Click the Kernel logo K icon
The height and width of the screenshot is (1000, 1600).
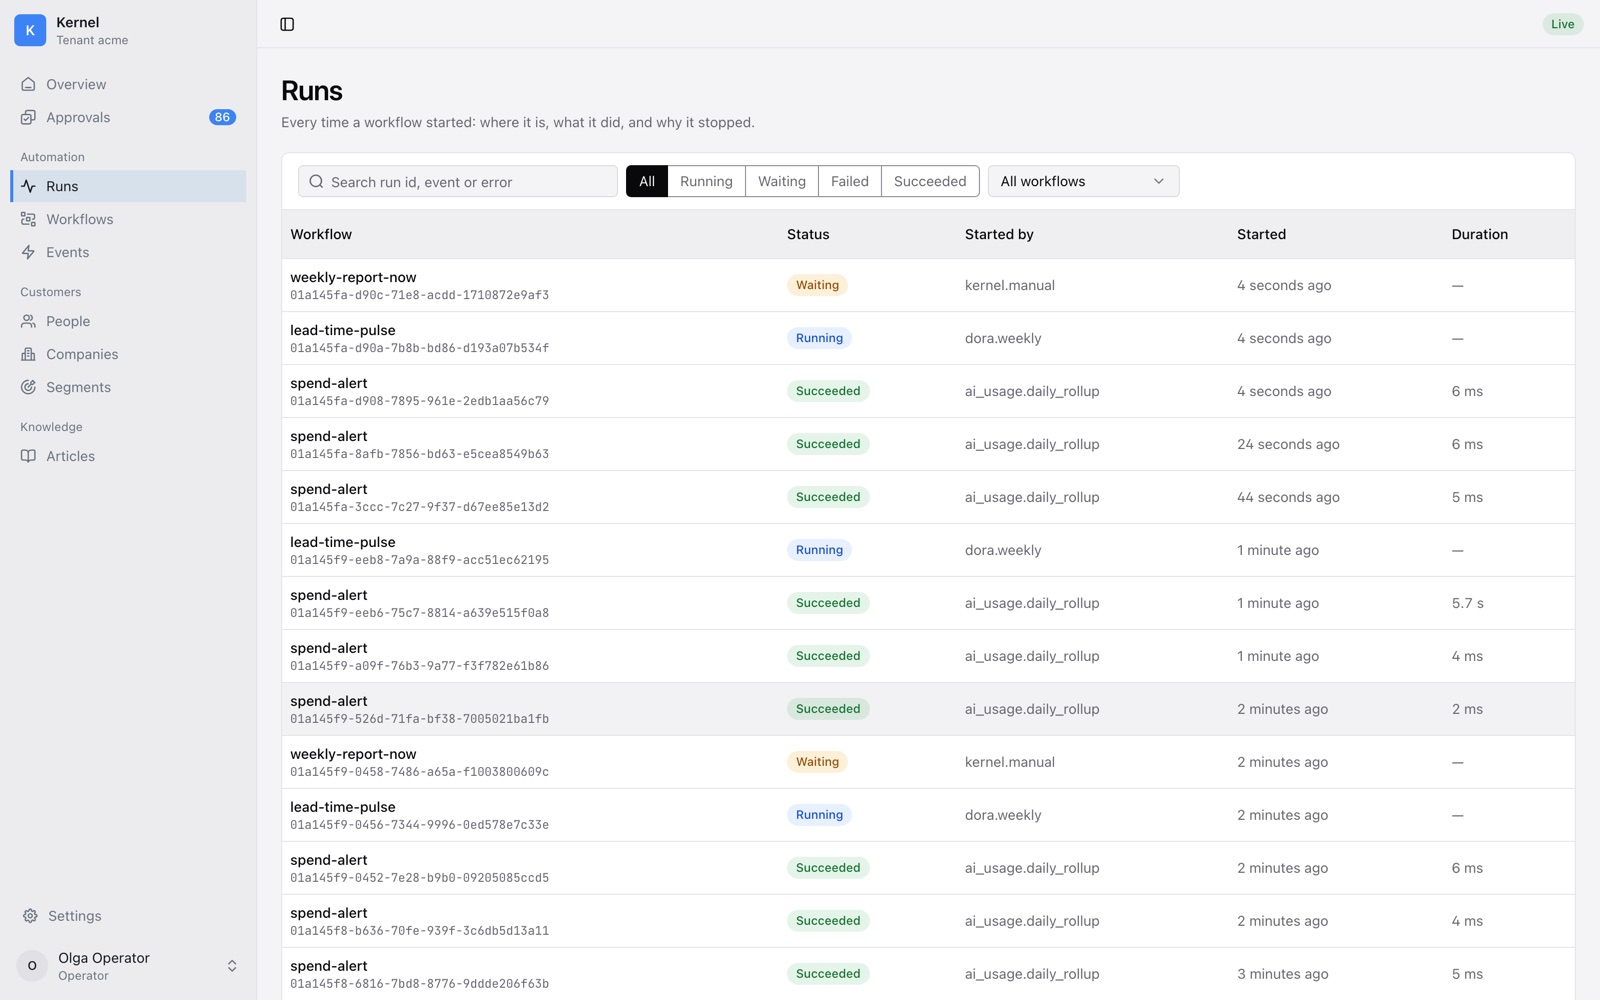pyautogui.click(x=30, y=30)
